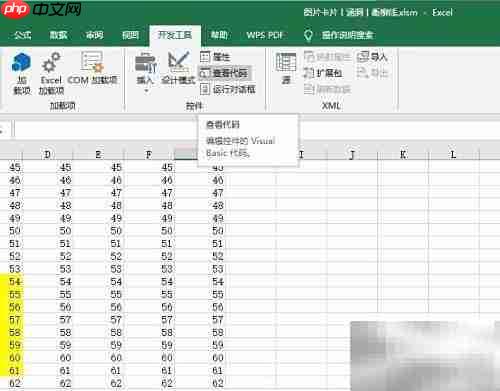Viewport: 500px width, 391px height.
Task: Select yellow highlighted cell 54
Action: coord(11,281)
